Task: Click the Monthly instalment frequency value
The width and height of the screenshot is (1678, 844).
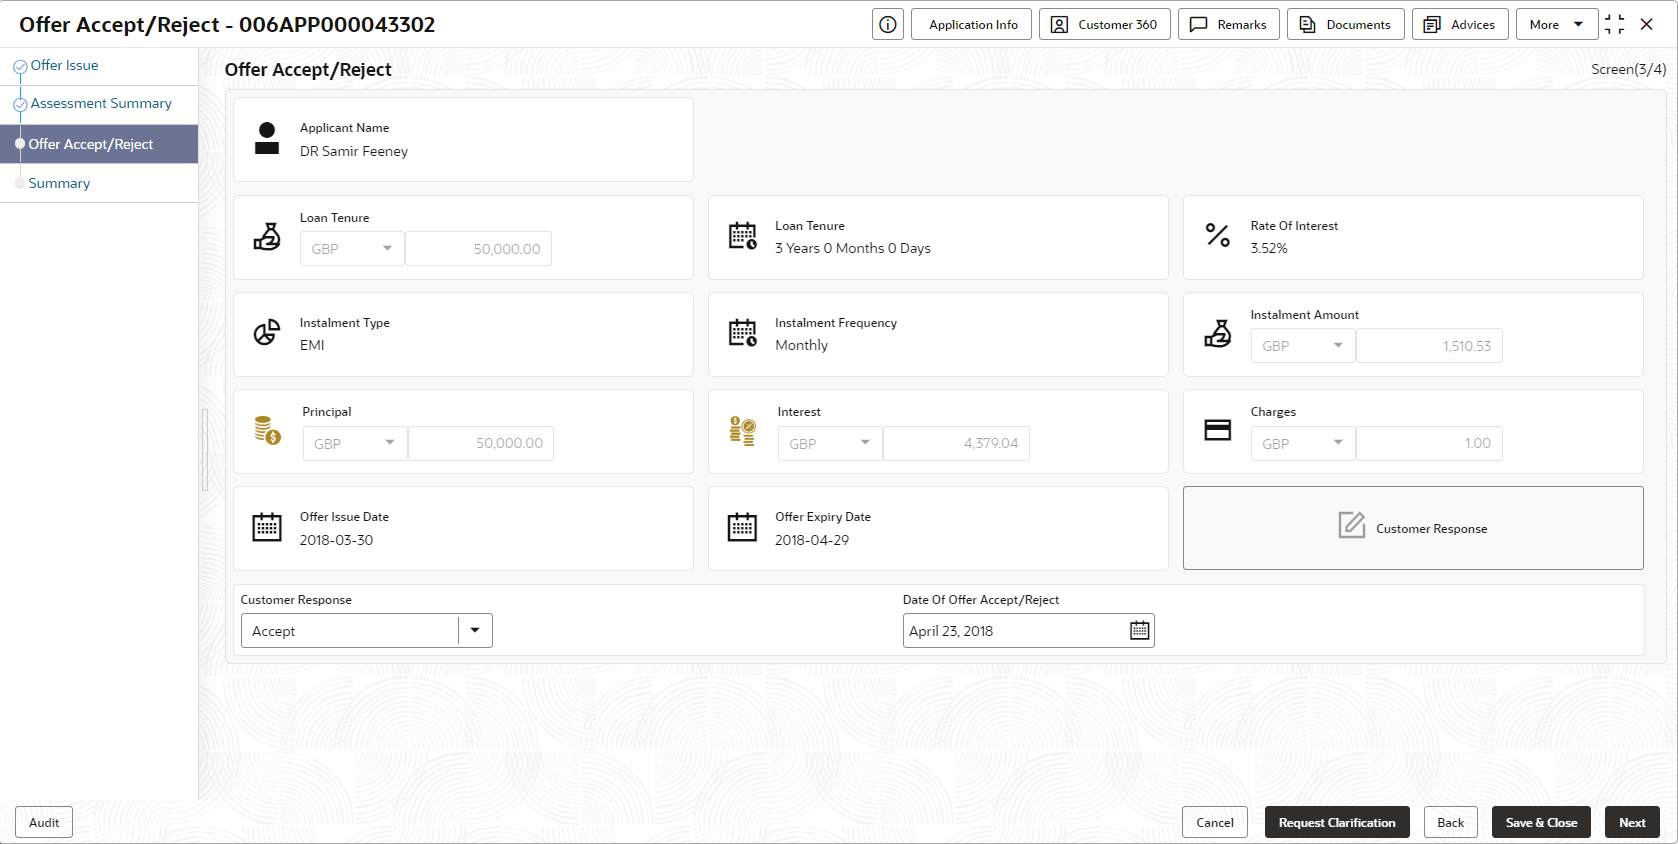Action: [x=802, y=346]
